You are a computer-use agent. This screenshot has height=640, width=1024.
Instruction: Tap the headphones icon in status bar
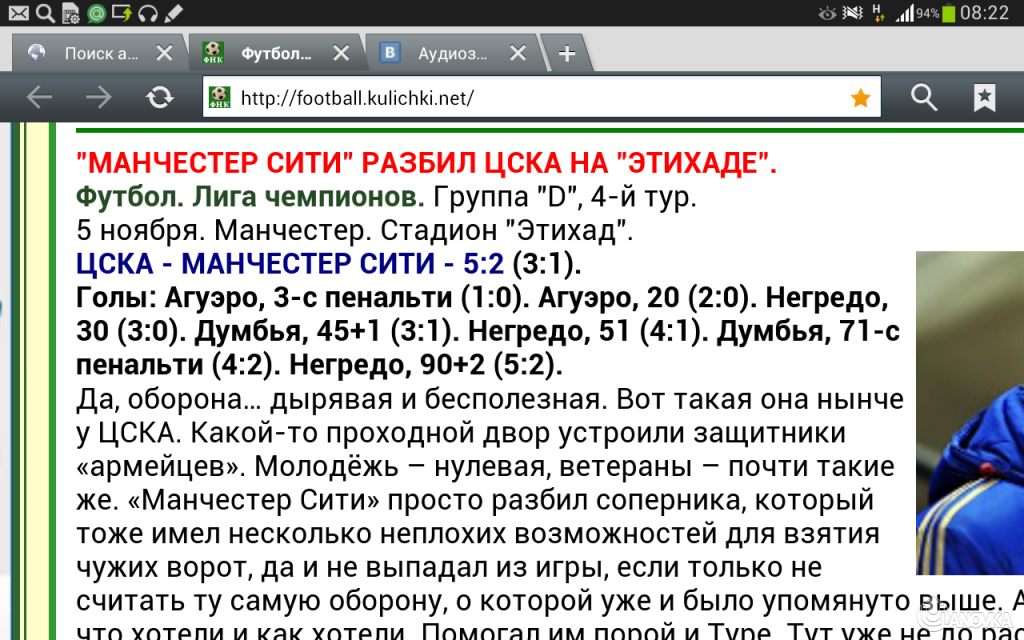(148, 13)
